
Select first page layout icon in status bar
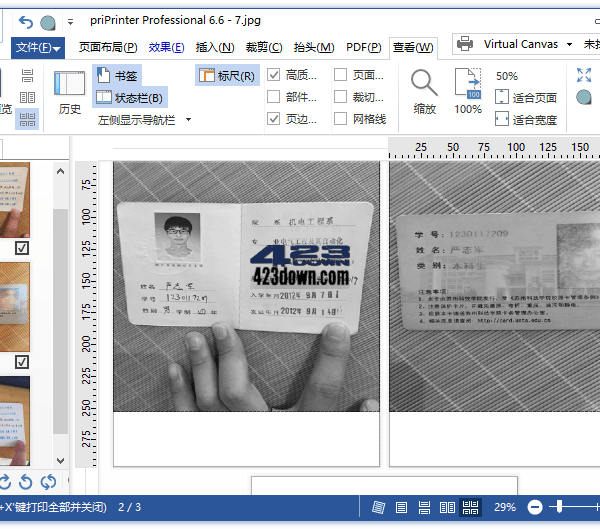pyautogui.click(x=377, y=507)
